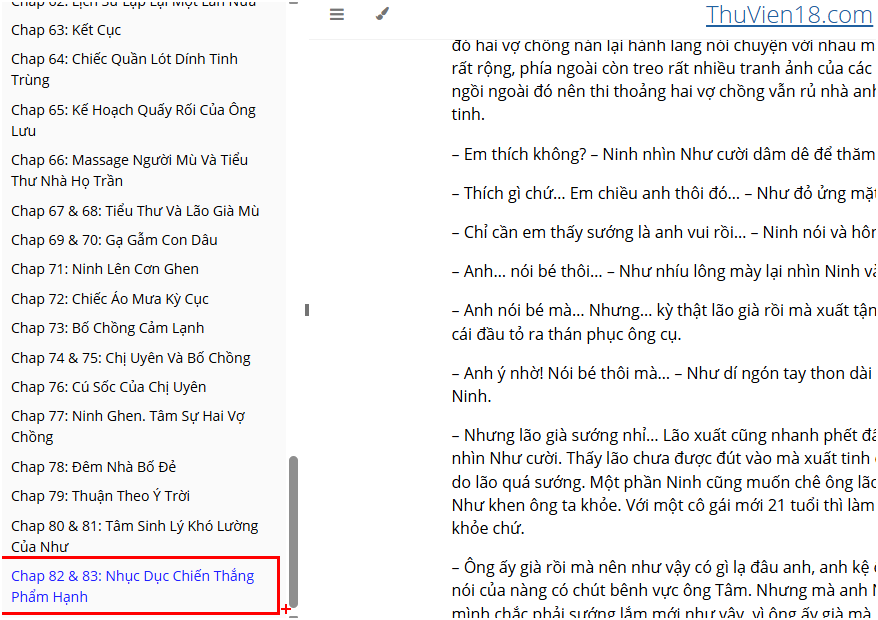
Task: Click highlighted Chap 82 & 83 link
Action: 132,586
